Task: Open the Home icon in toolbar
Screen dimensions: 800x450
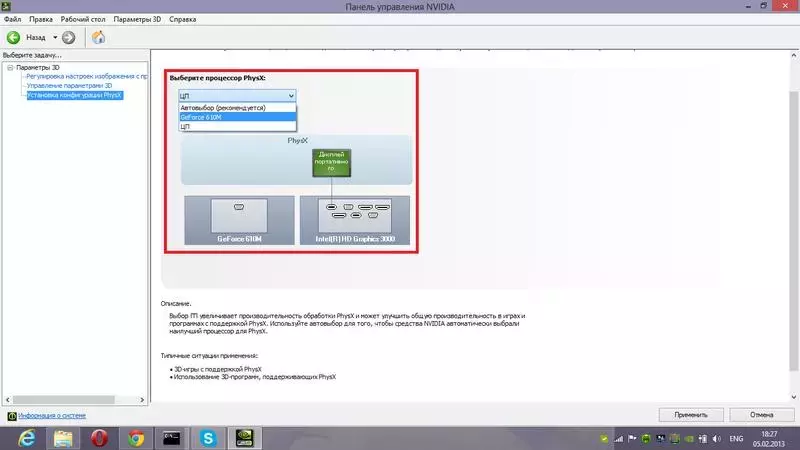Action: [x=98, y=37]
